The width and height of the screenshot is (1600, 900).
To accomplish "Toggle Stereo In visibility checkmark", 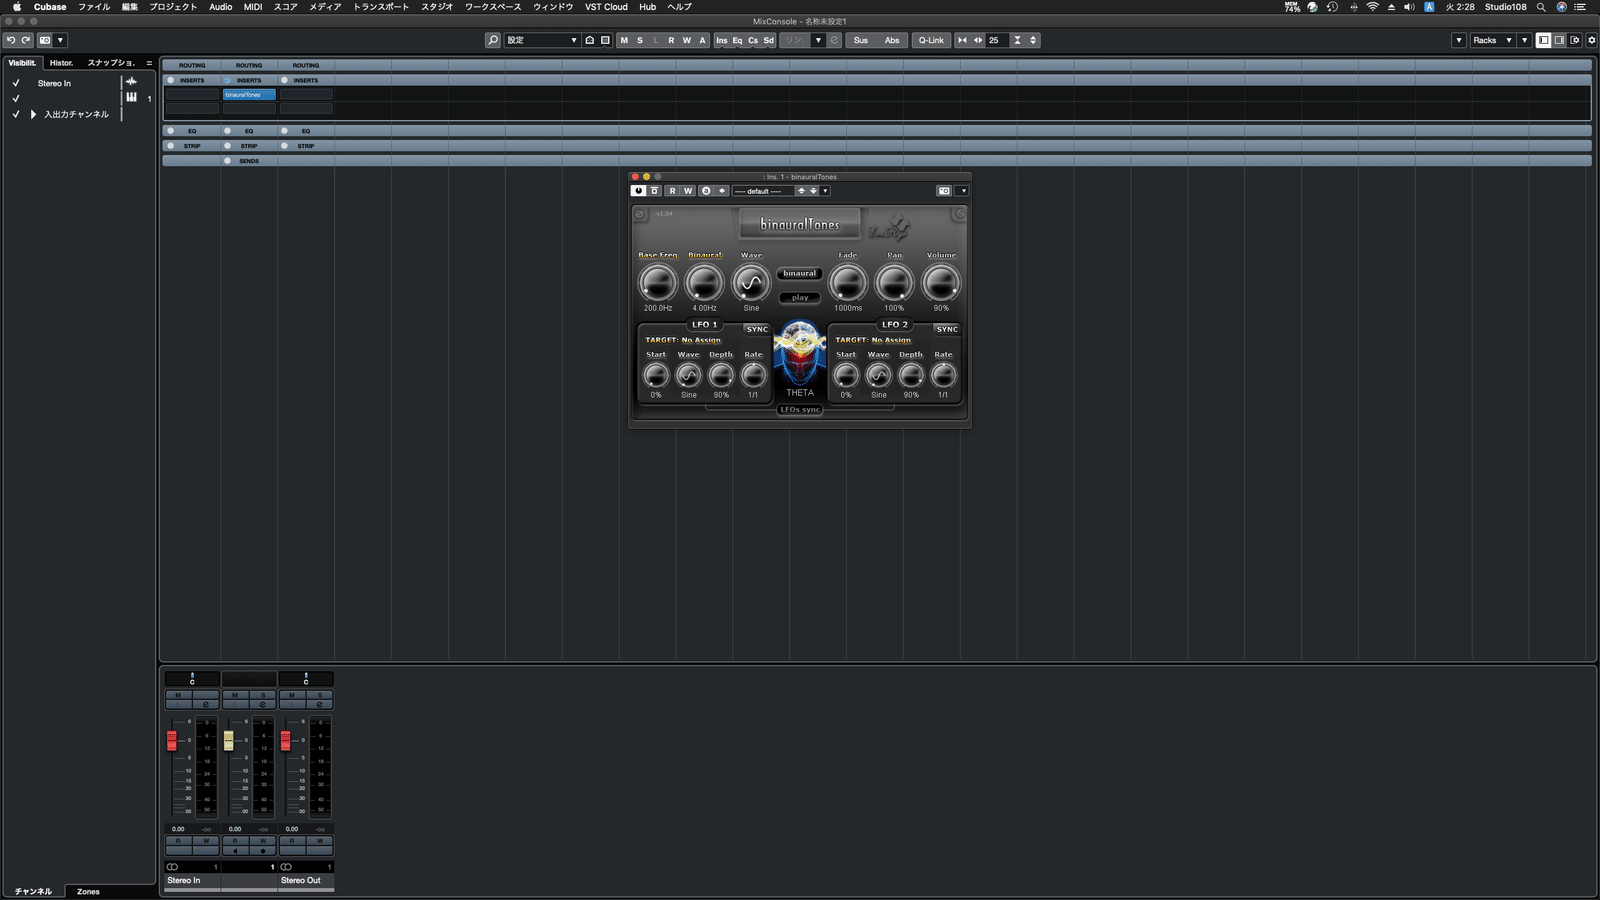I will pos(16,83).
